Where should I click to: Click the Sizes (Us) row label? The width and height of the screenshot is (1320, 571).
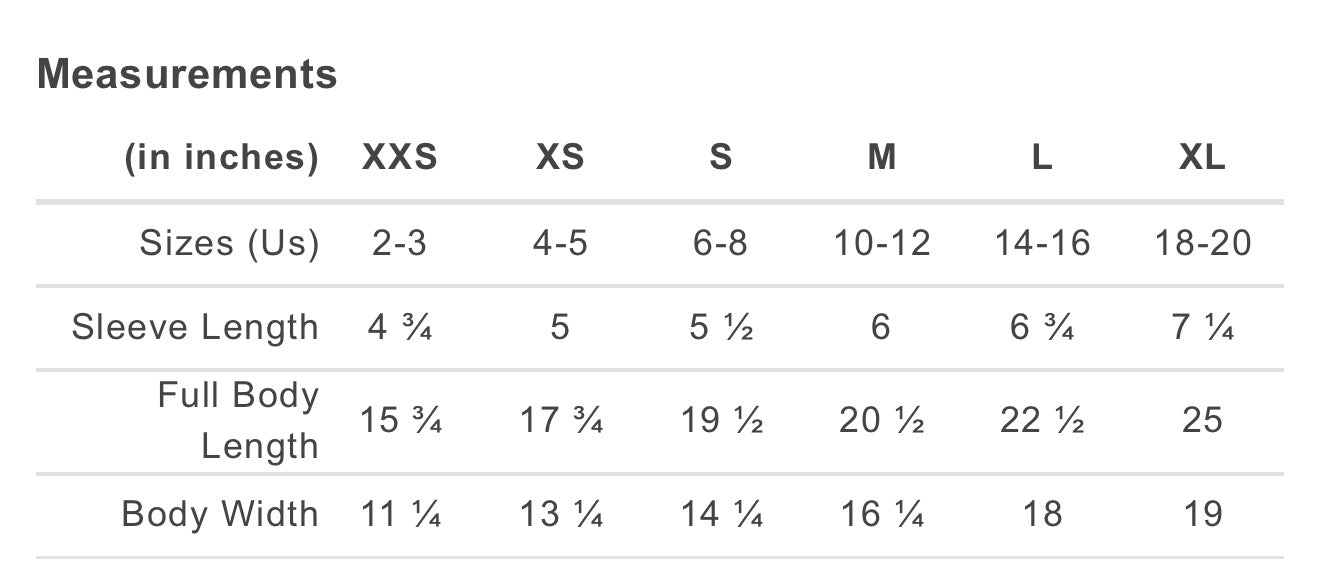(229, 244)
